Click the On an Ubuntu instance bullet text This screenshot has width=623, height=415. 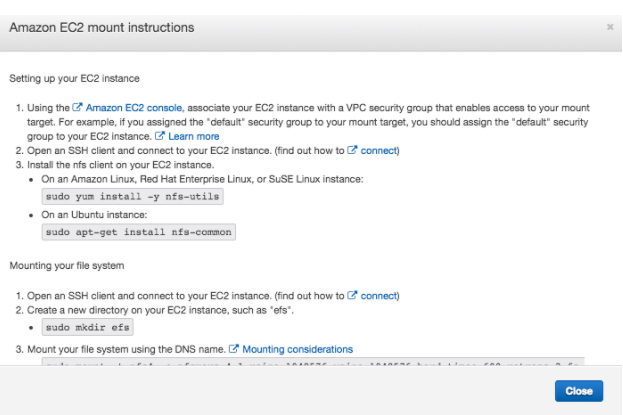pyautogui.click(x=94, y=215)
